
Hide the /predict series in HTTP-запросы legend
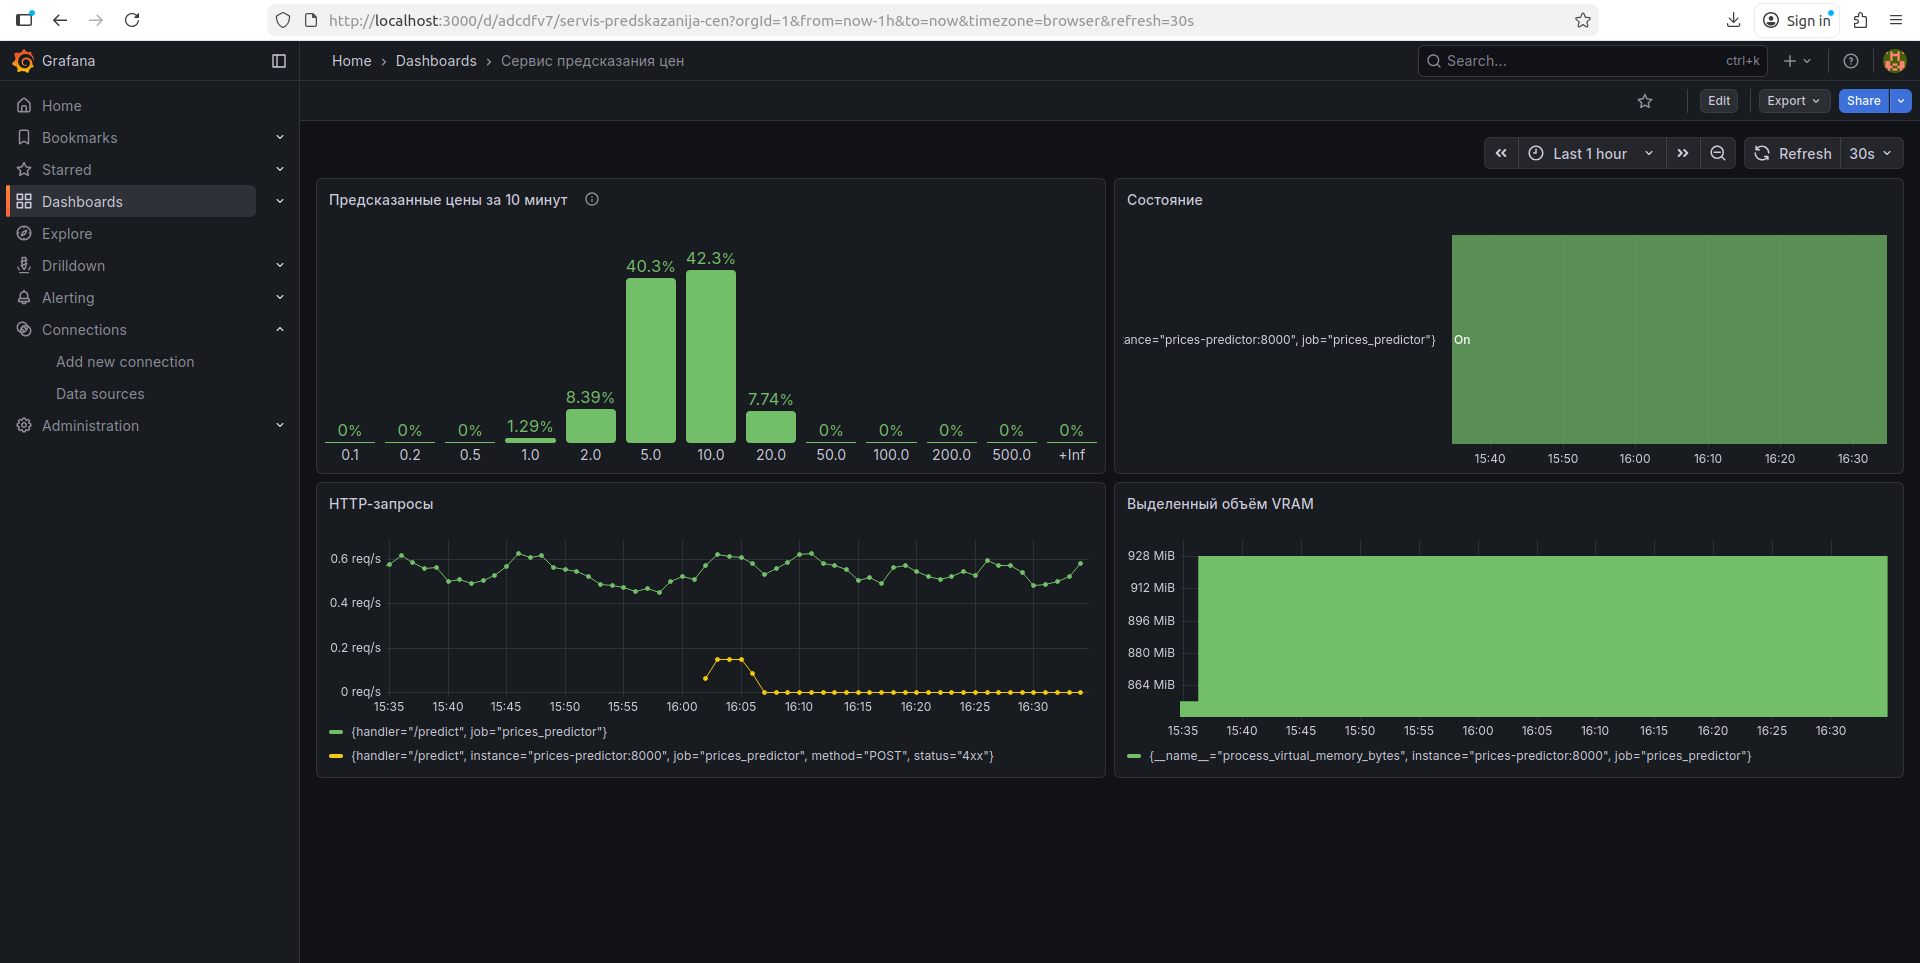point(479,731)
